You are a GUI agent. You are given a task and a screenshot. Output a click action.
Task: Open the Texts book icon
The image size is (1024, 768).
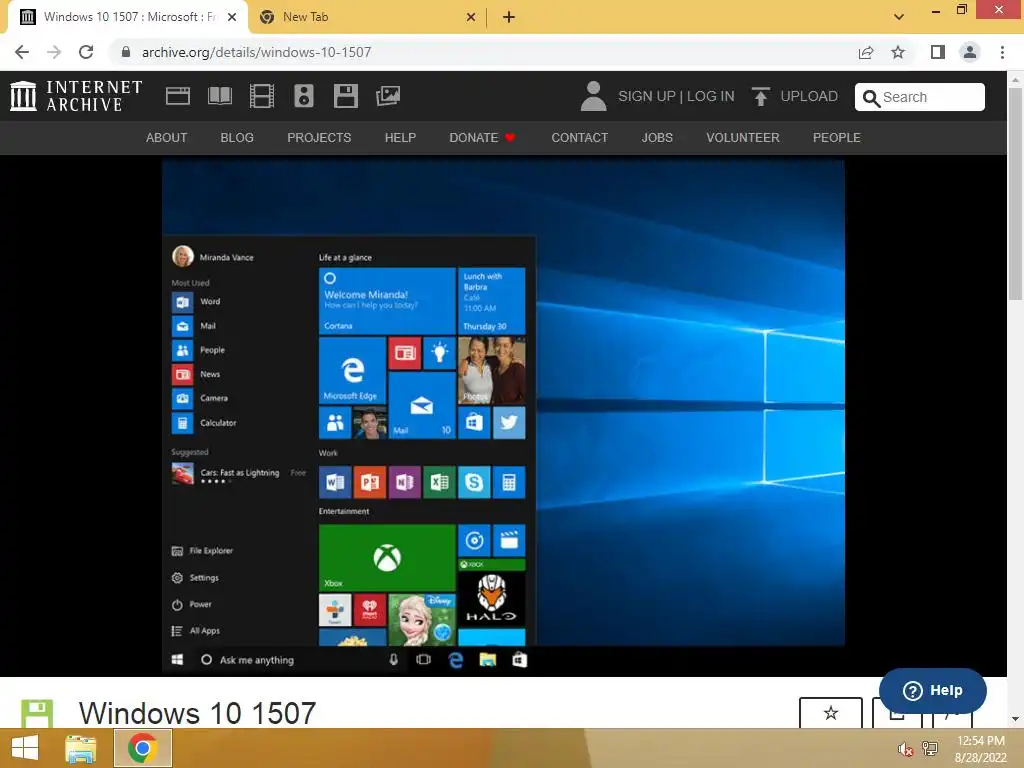click(x=219, y=96)
